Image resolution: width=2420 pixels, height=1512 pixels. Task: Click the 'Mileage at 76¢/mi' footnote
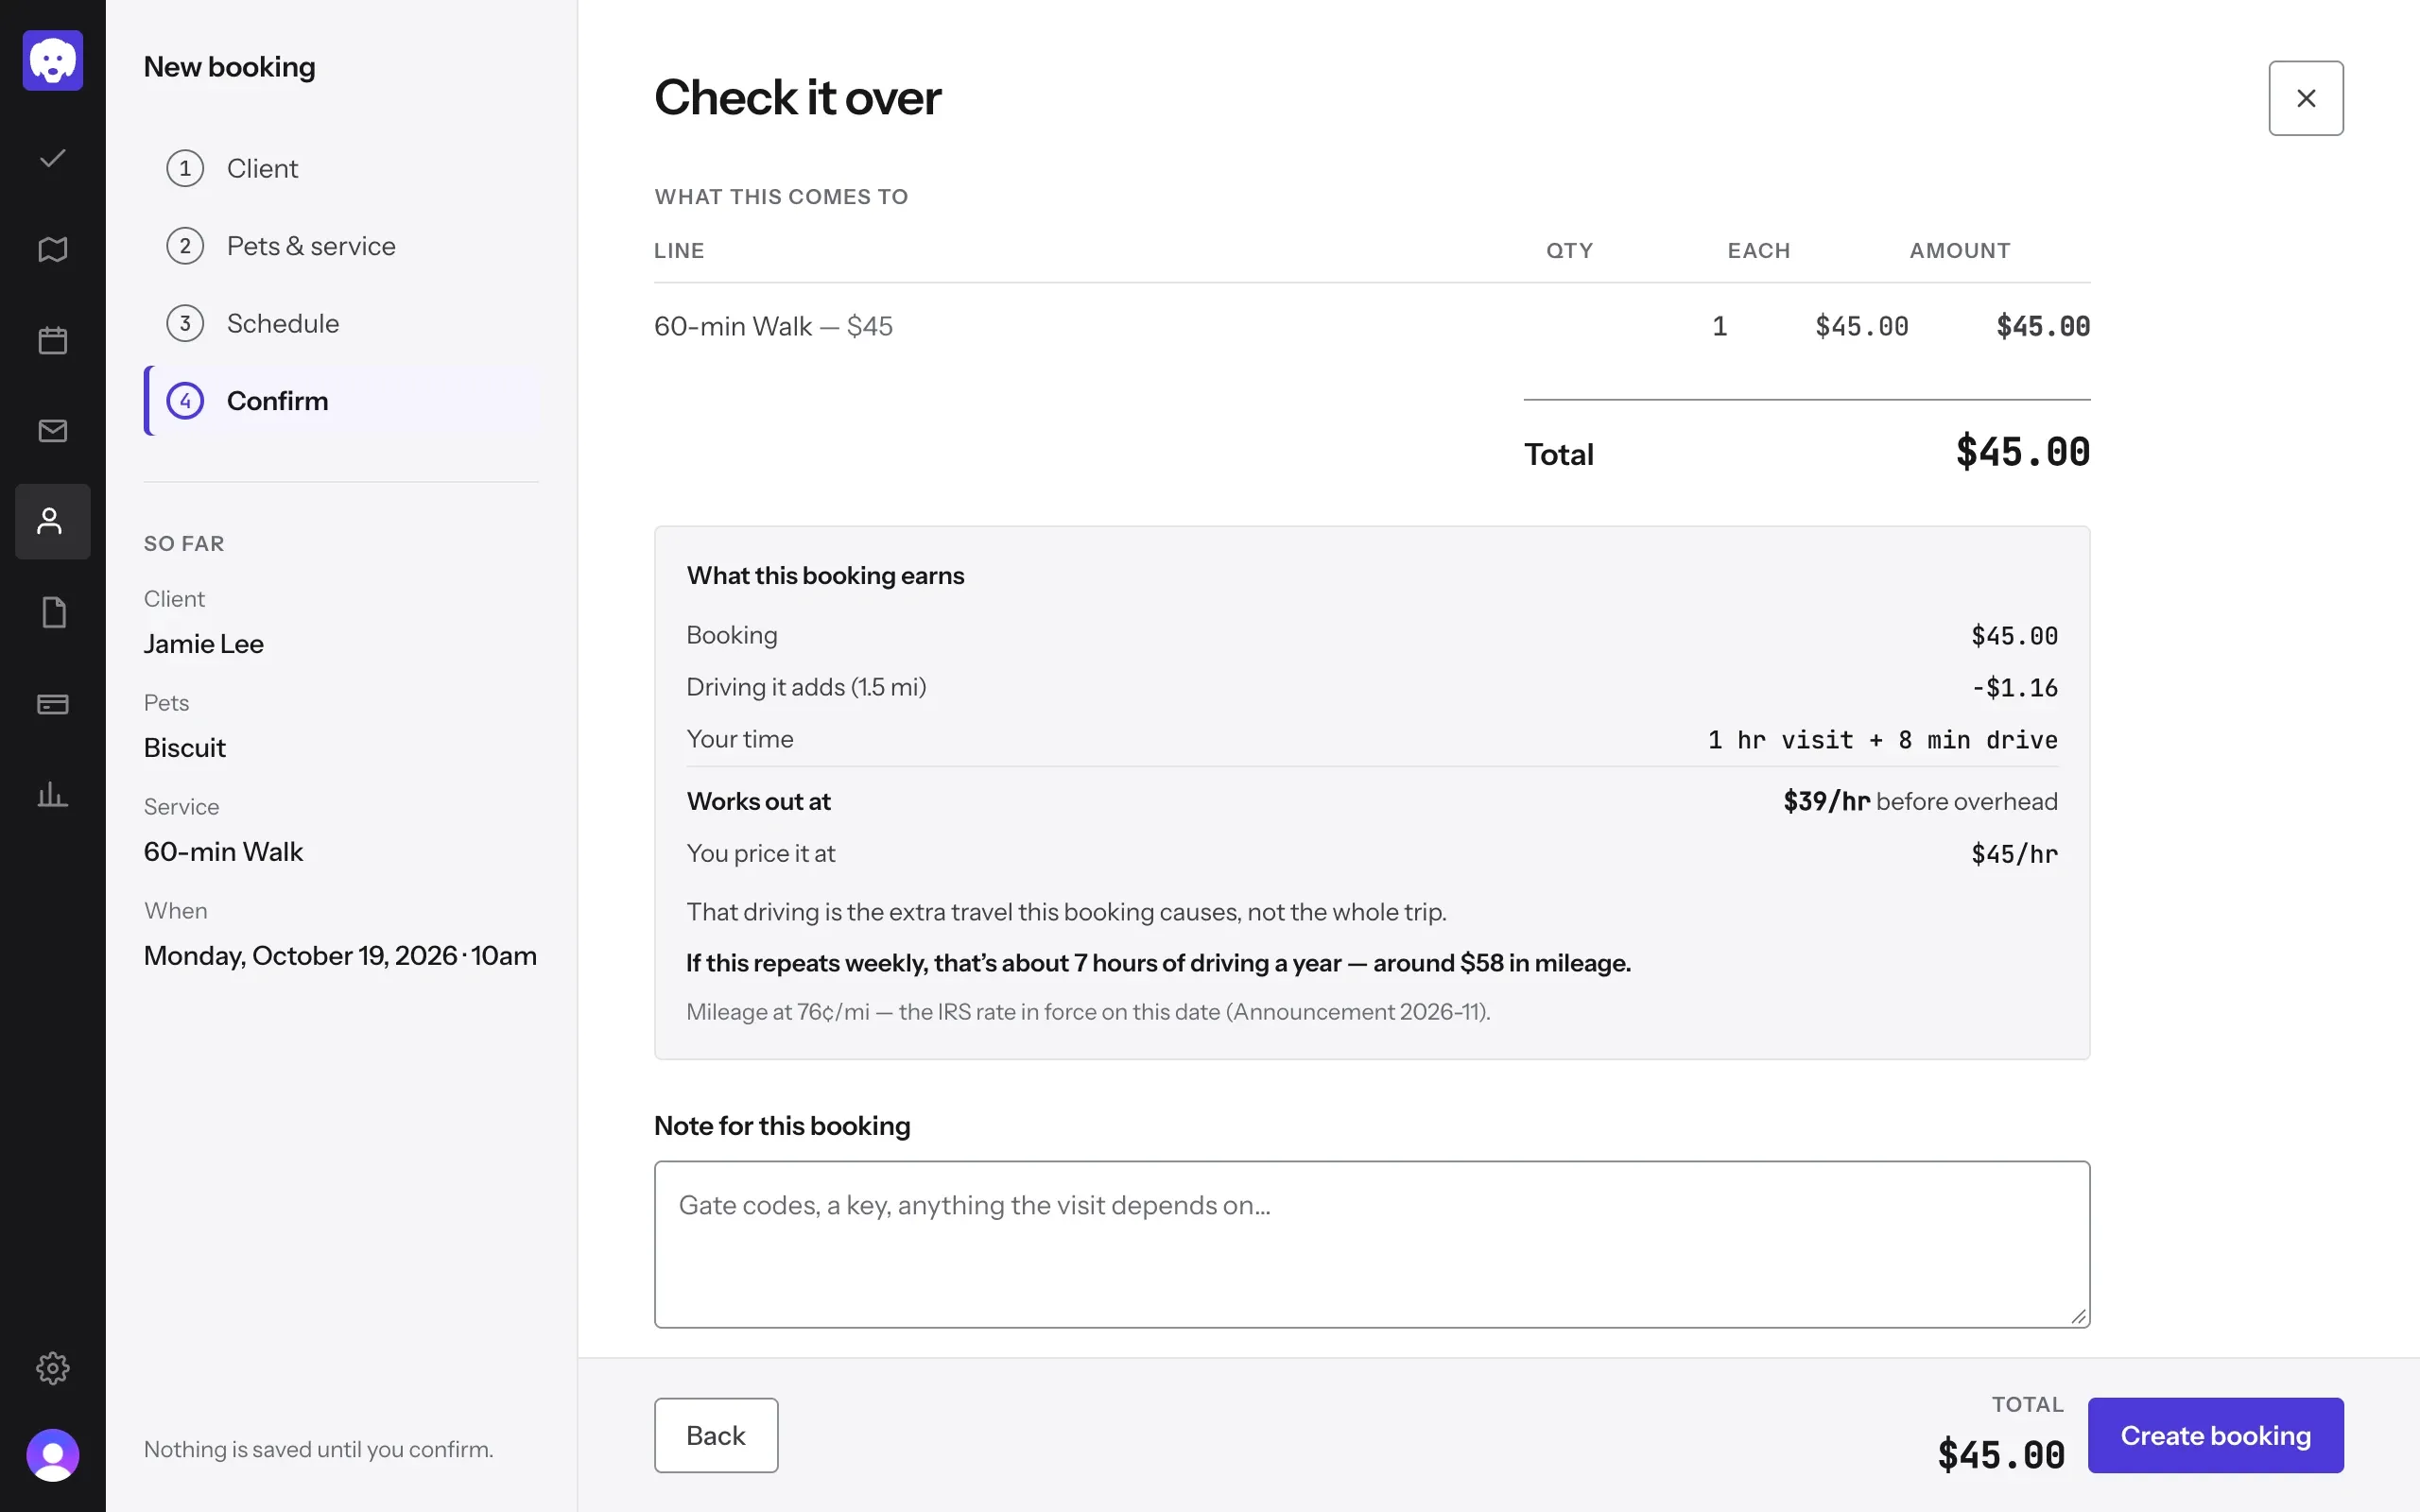point(1088,1012)
